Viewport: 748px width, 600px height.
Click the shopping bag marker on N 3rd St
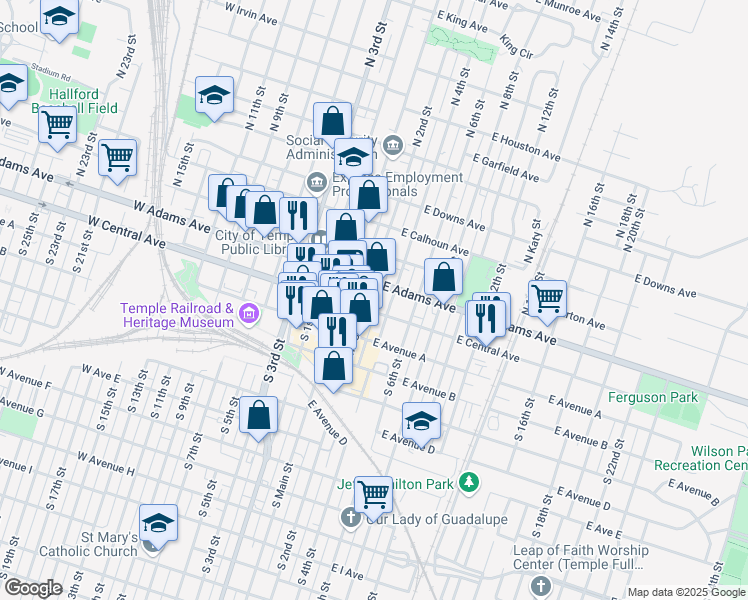tap(332, 121)
